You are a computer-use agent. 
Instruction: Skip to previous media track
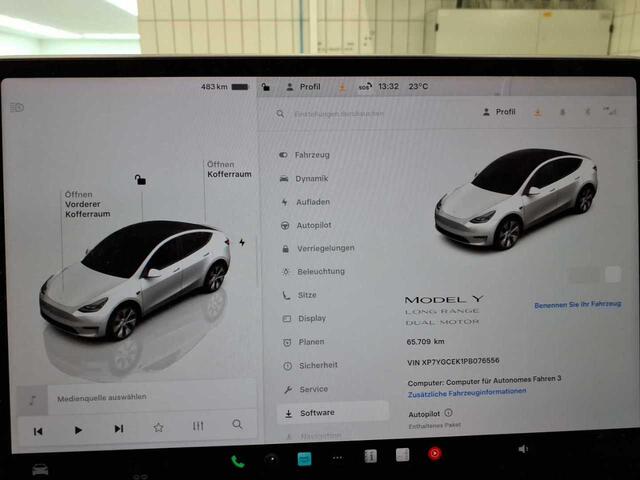coord(38,431)
